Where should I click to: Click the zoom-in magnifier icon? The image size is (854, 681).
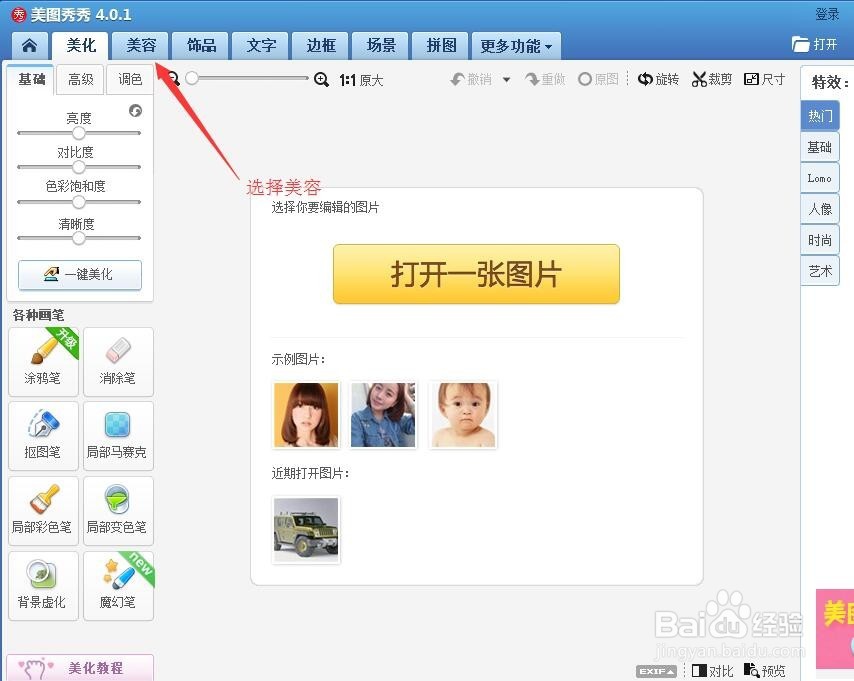(321, 80)
